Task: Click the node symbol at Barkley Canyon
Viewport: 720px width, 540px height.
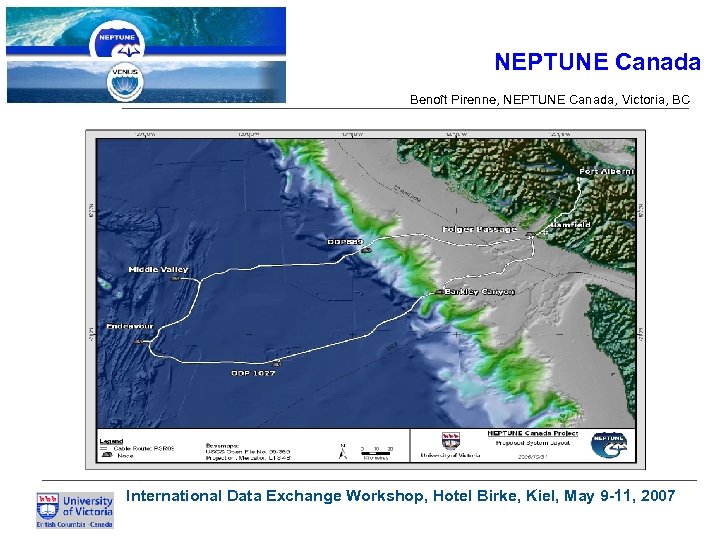Action: [439, 292]
